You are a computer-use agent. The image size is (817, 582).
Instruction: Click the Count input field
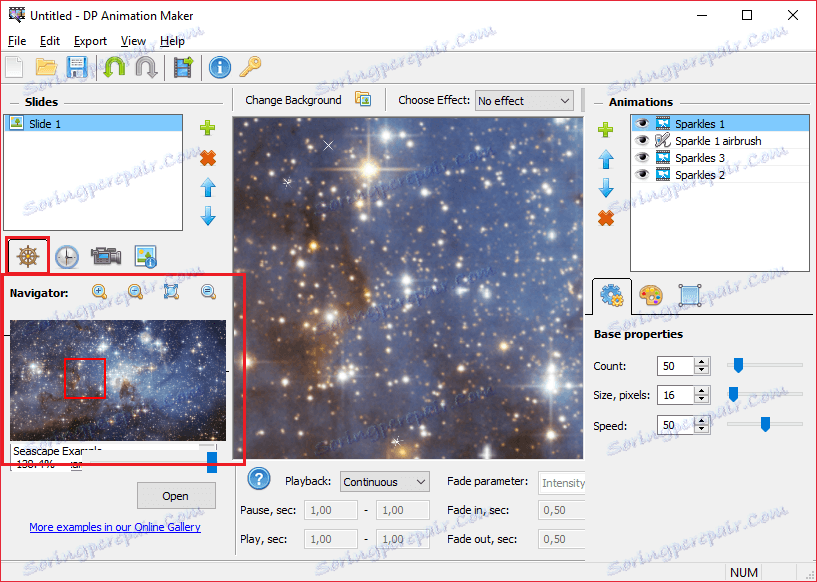point(676,366)
